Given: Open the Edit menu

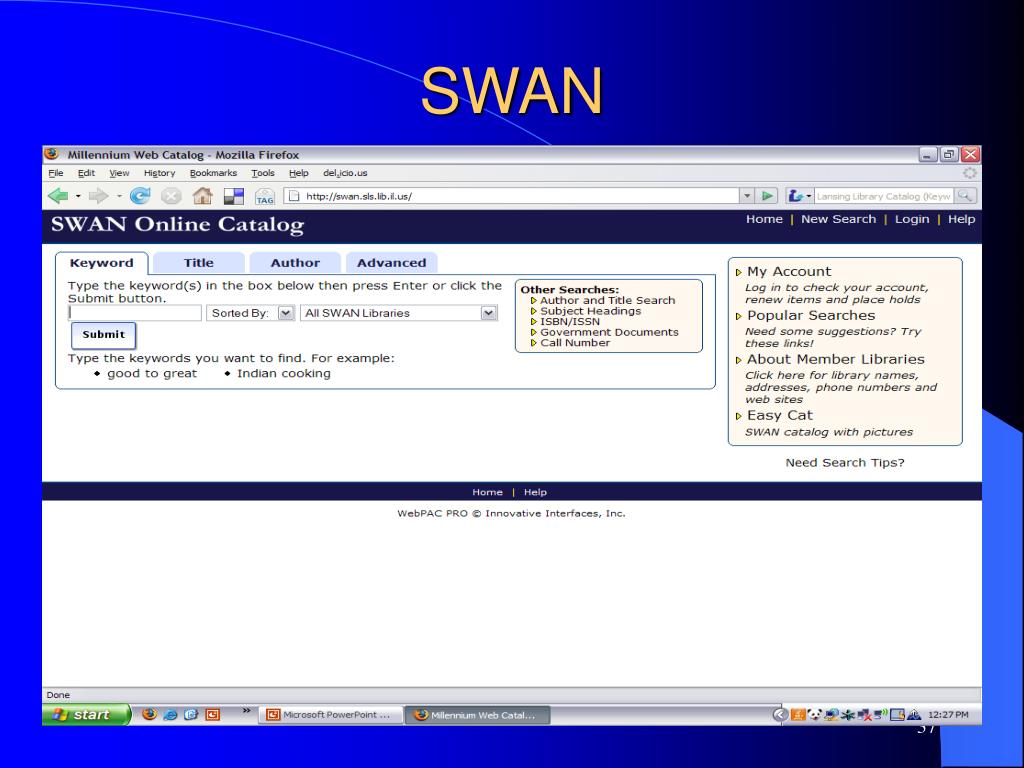Looking at the screenshot, I should click(86, 173).
